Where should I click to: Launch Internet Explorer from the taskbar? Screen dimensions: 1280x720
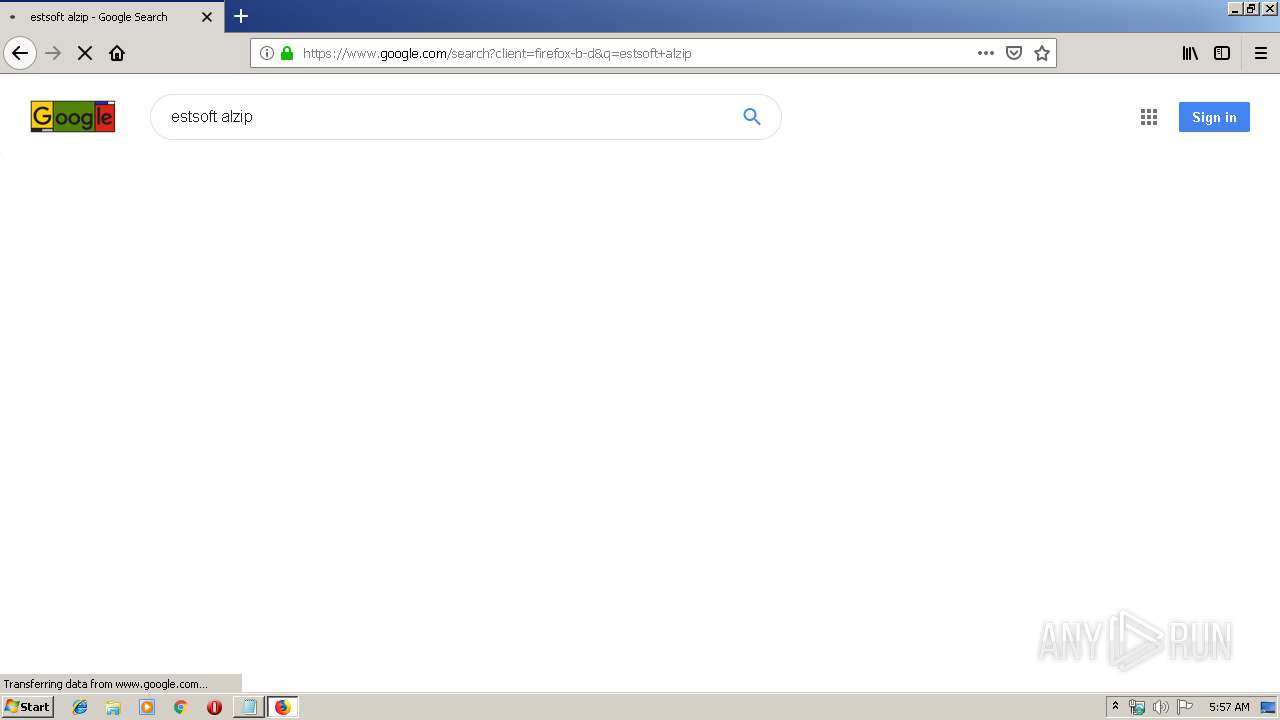click(x=80, y=707)
